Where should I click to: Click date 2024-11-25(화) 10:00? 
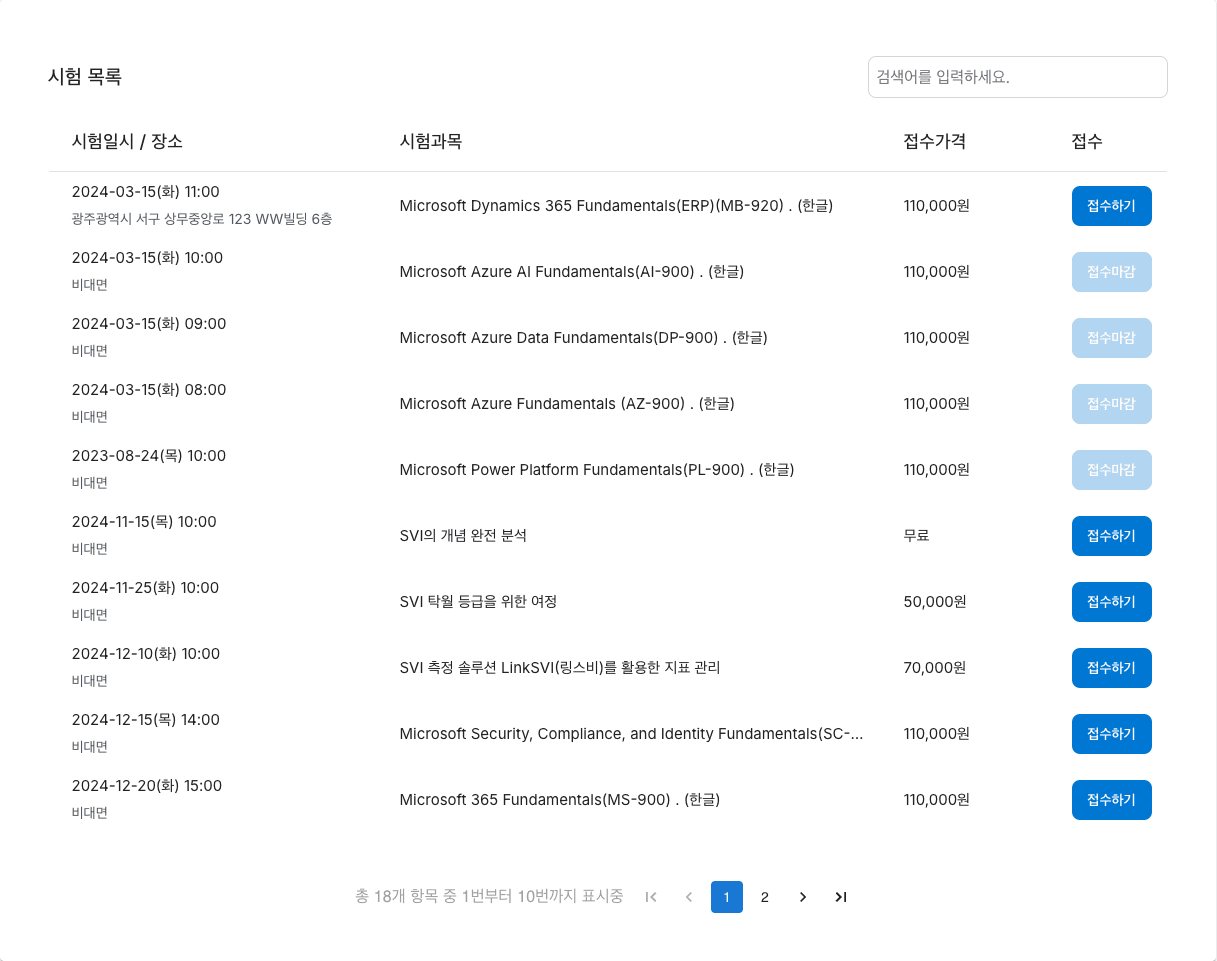[x=146, y=588]
